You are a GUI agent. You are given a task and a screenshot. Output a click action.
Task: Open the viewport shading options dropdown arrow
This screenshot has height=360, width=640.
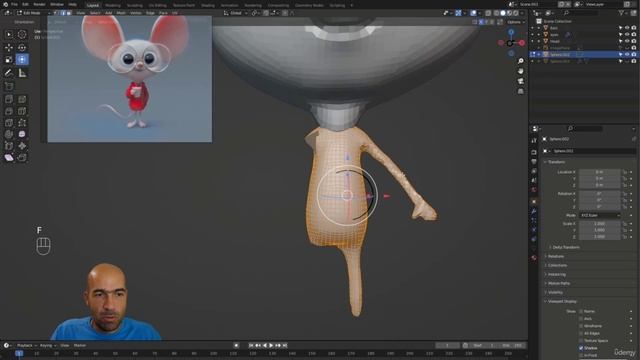tap(522, 13)
